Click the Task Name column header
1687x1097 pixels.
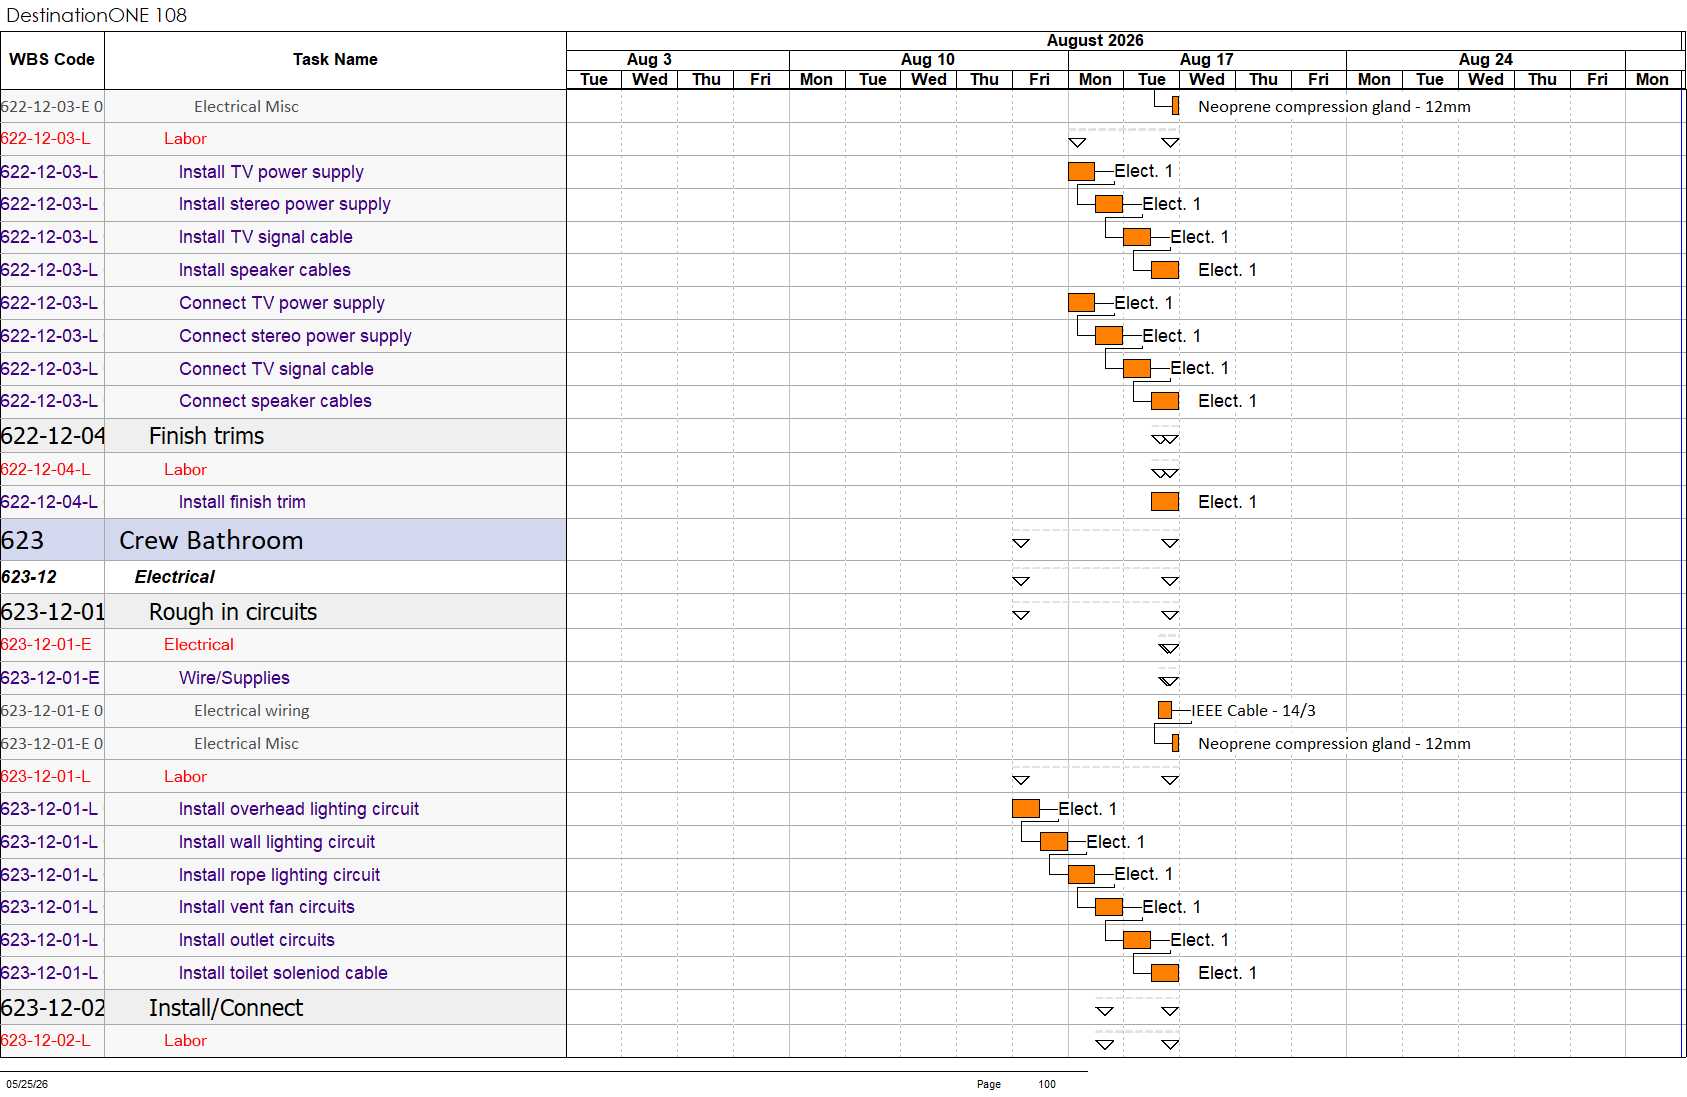335,60
